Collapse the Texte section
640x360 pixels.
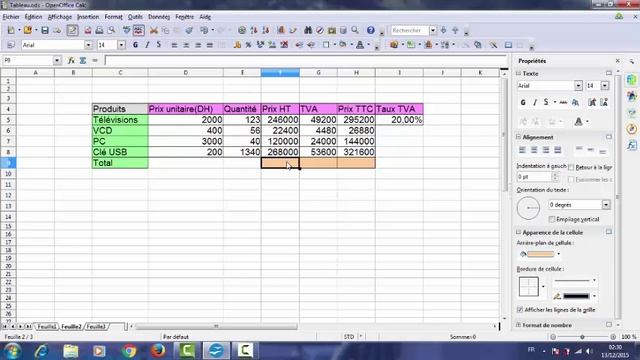point(519,73)
